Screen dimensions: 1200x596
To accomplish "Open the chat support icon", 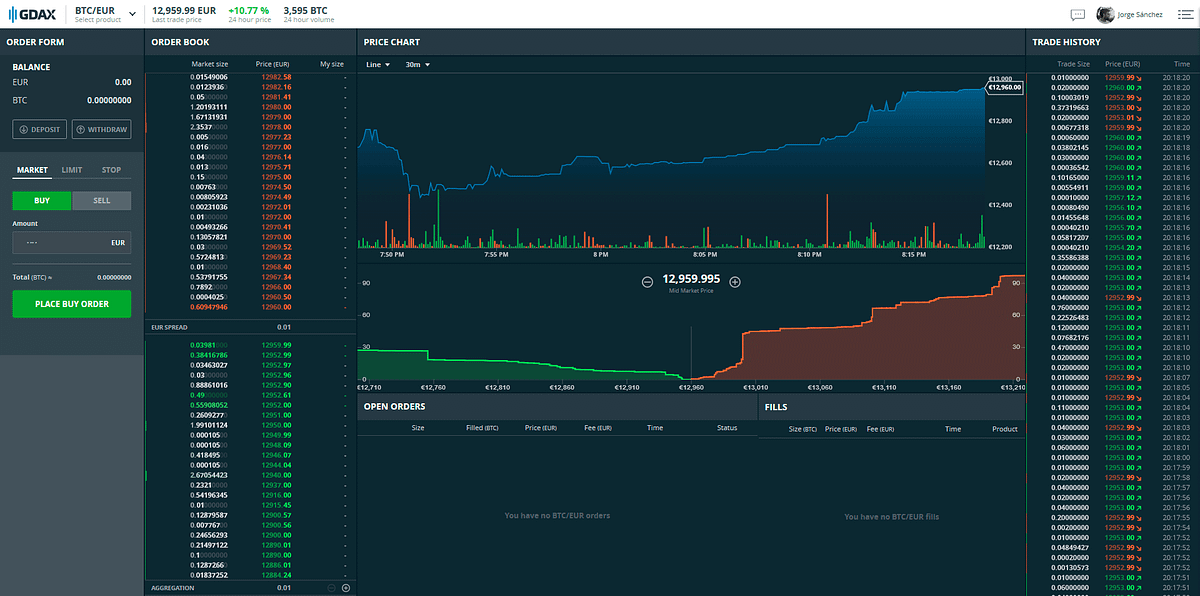I will click(1078, 14).
